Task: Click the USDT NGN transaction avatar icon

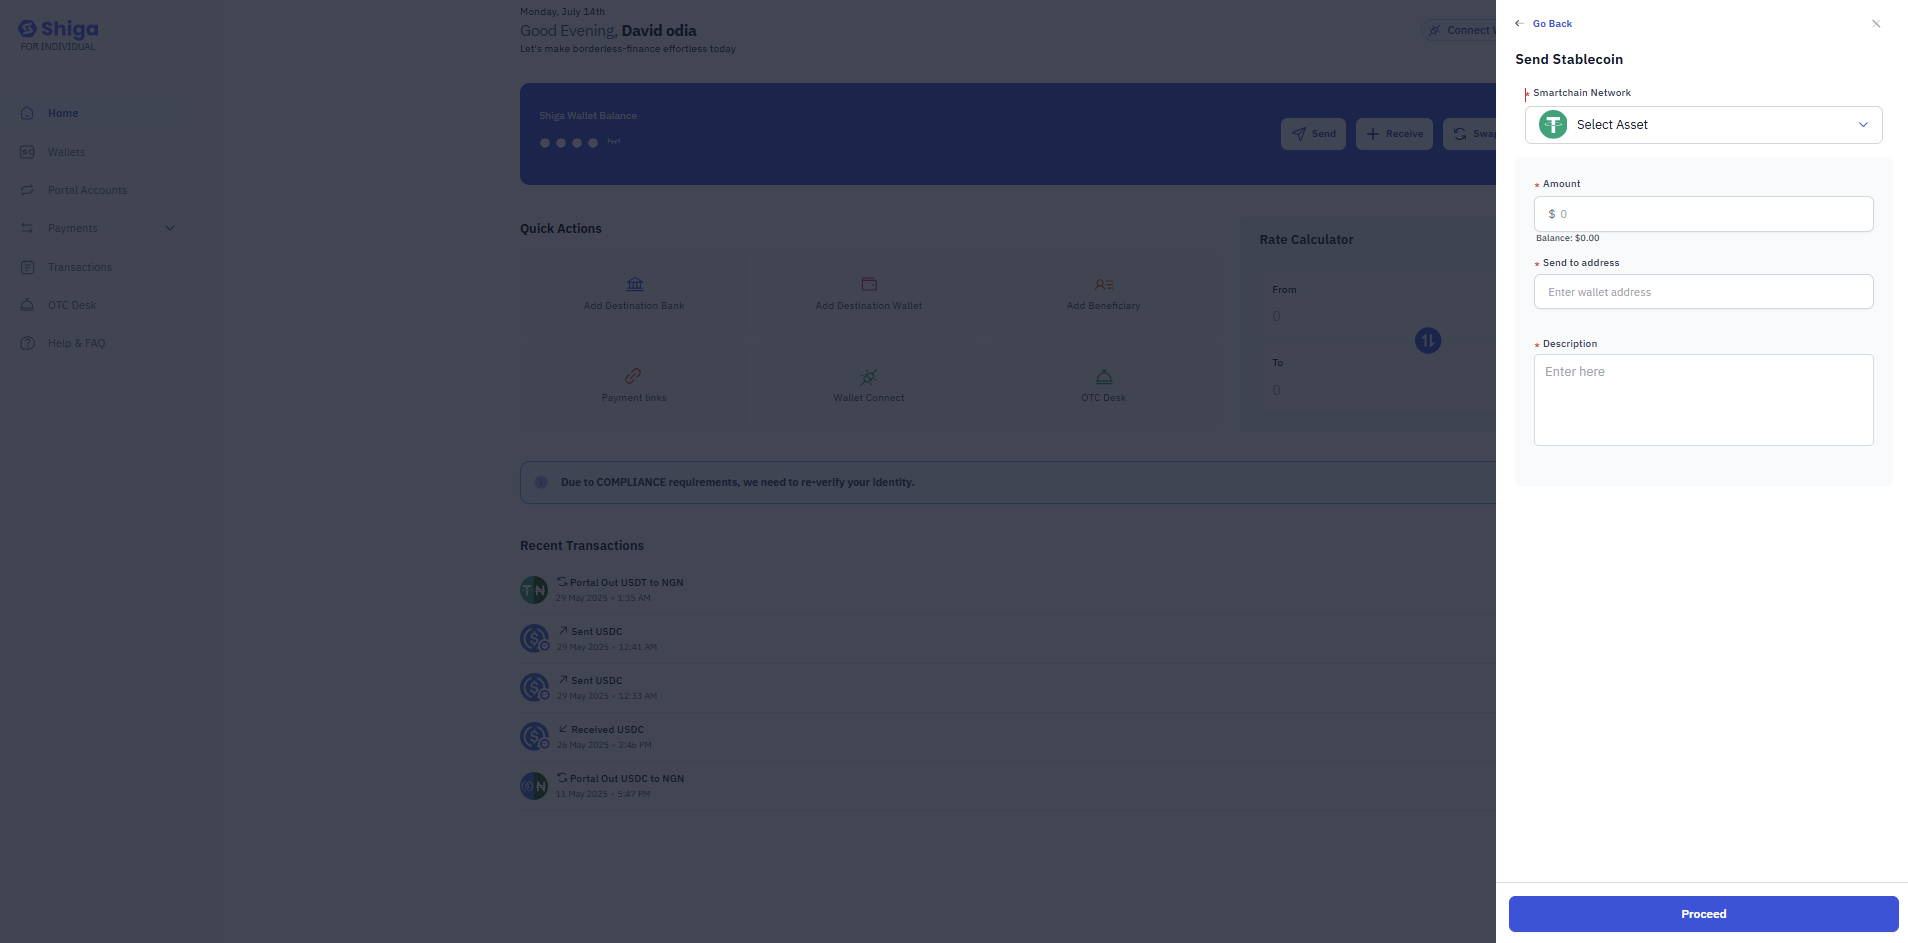Action: [x=534, y=590]
